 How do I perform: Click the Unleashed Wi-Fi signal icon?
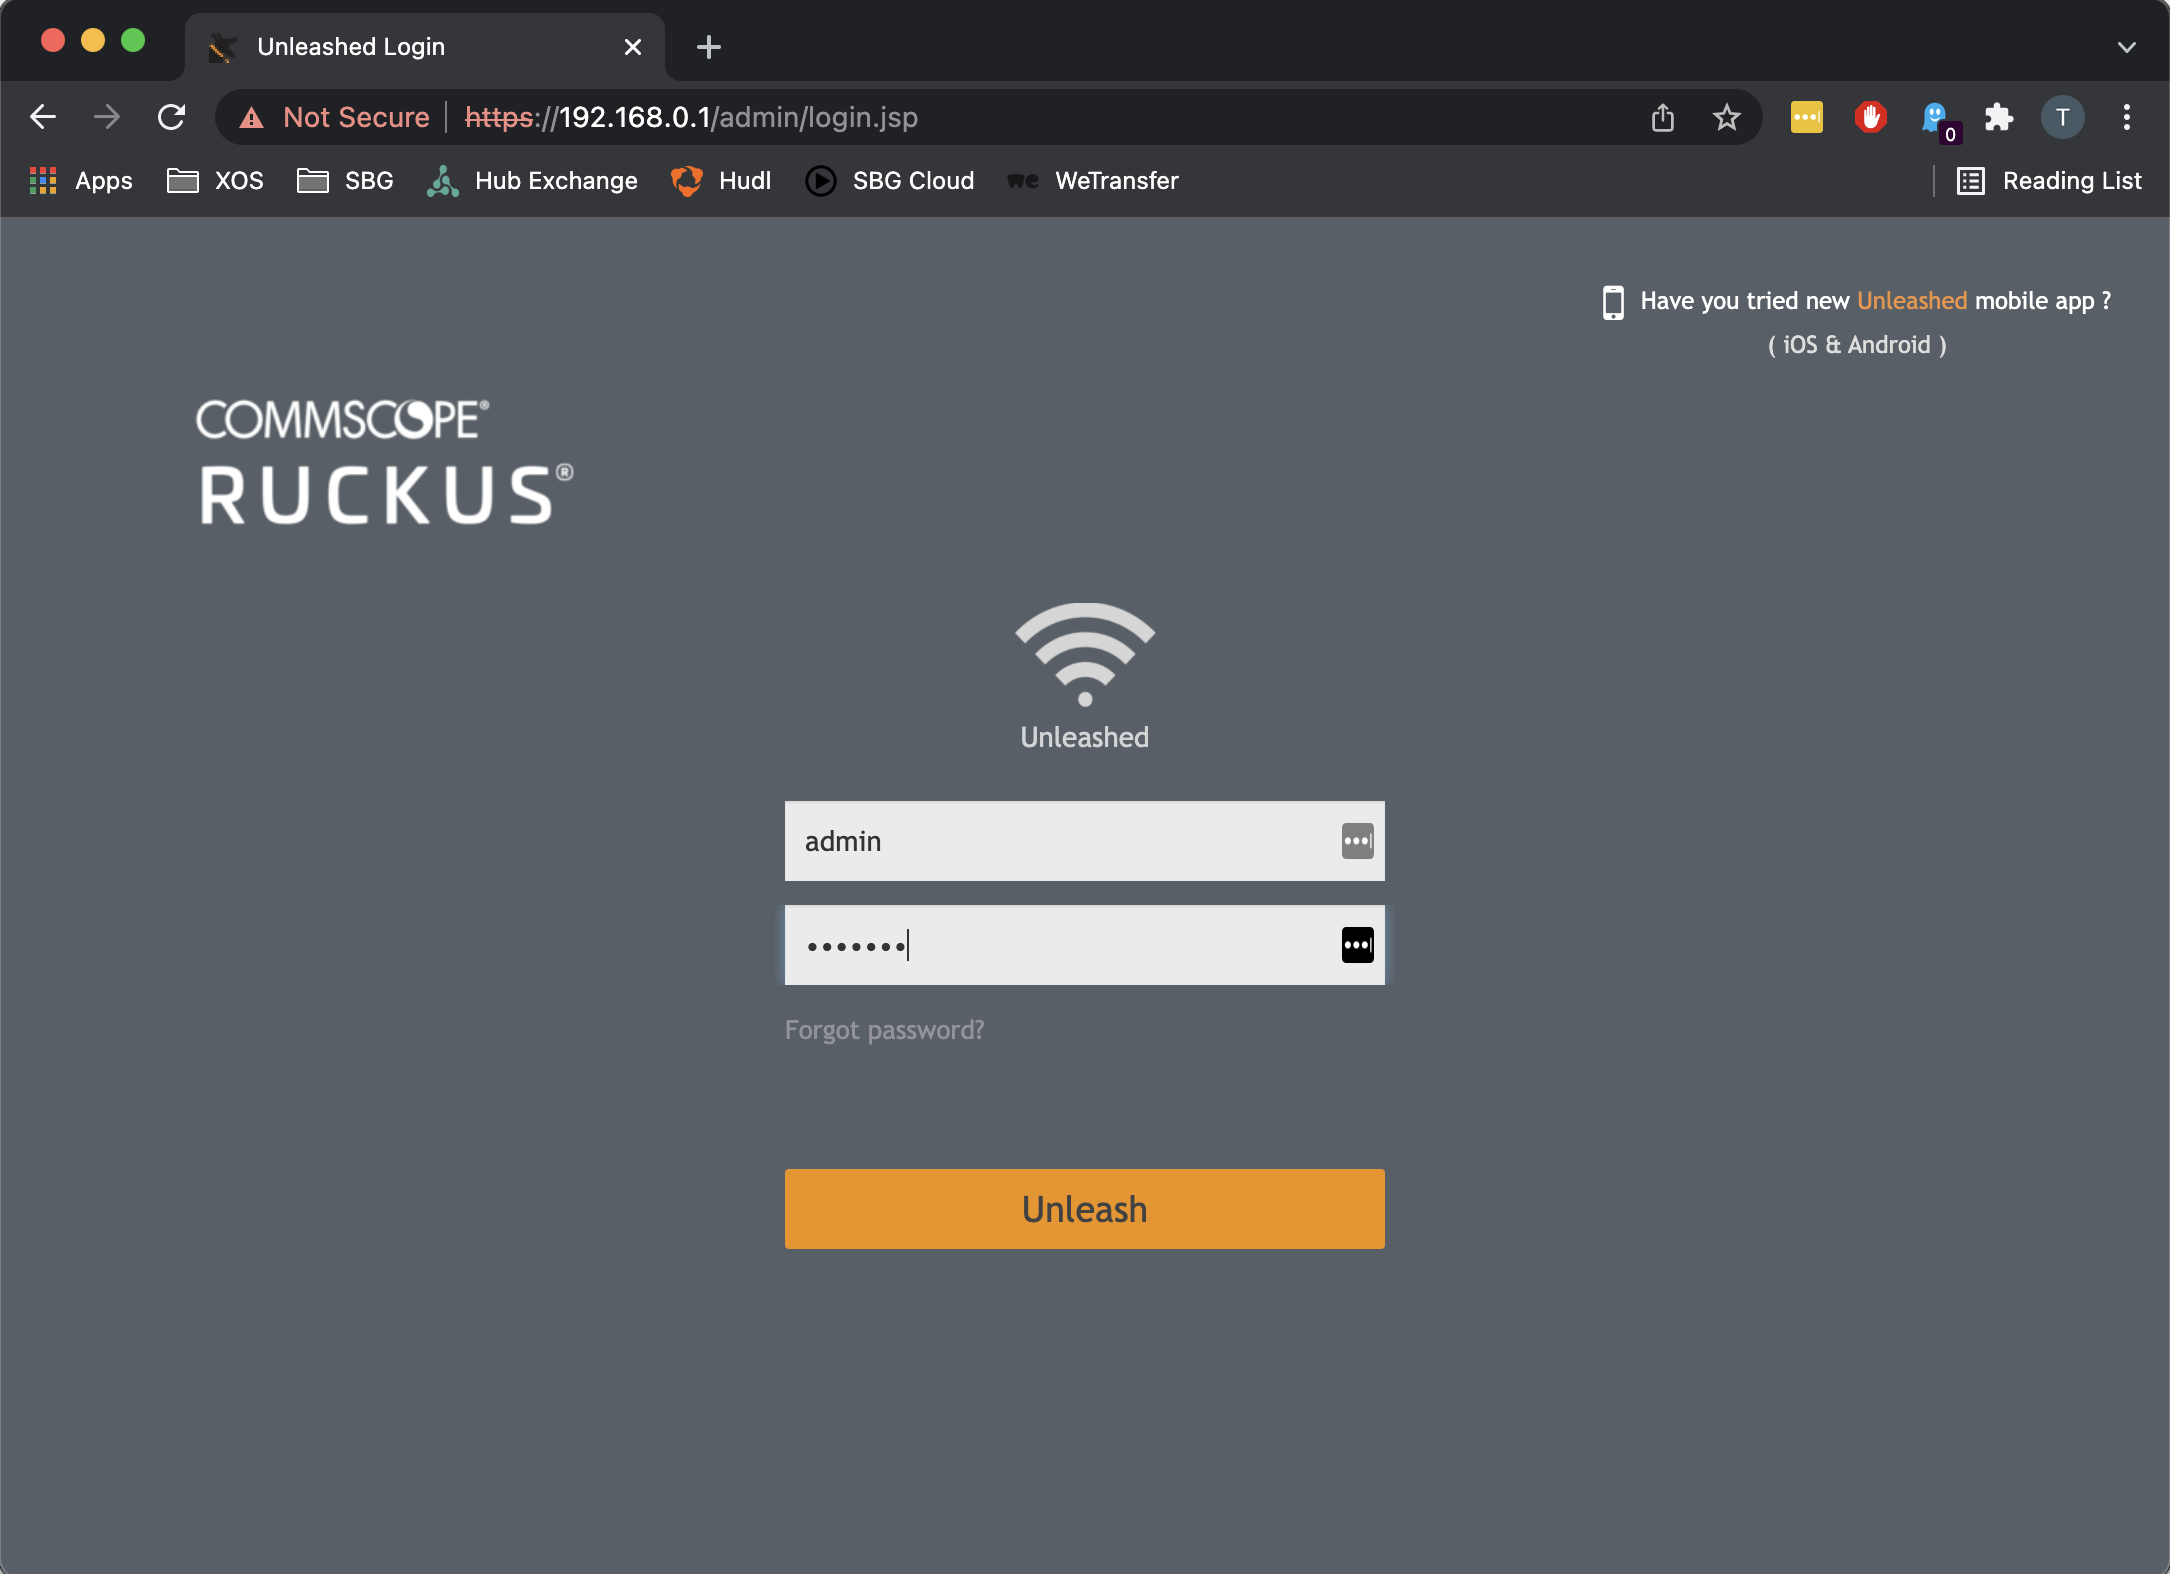pos(1085,654)
